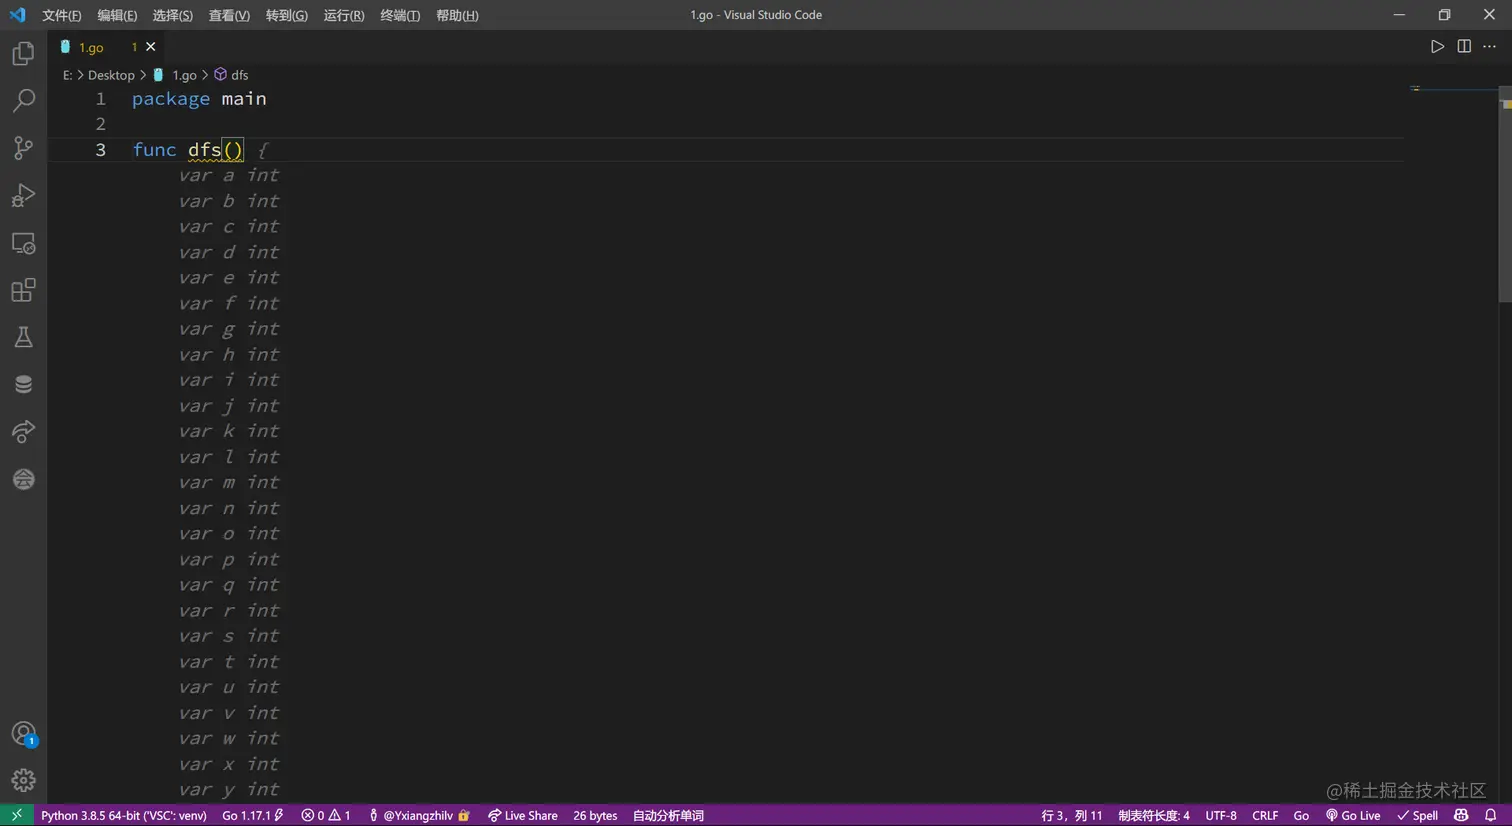
Task: Open errors and warnings problems indicator
Action: click(x=326, y=815)
